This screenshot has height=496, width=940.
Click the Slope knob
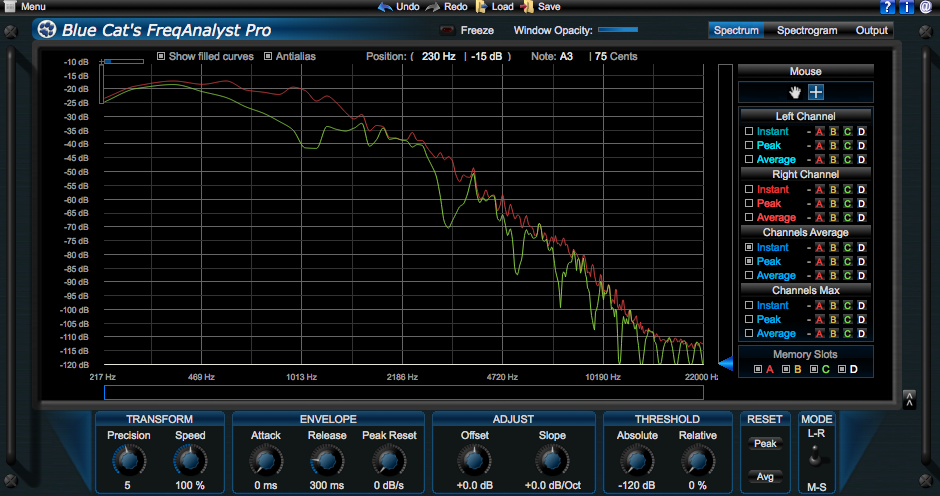552,461
